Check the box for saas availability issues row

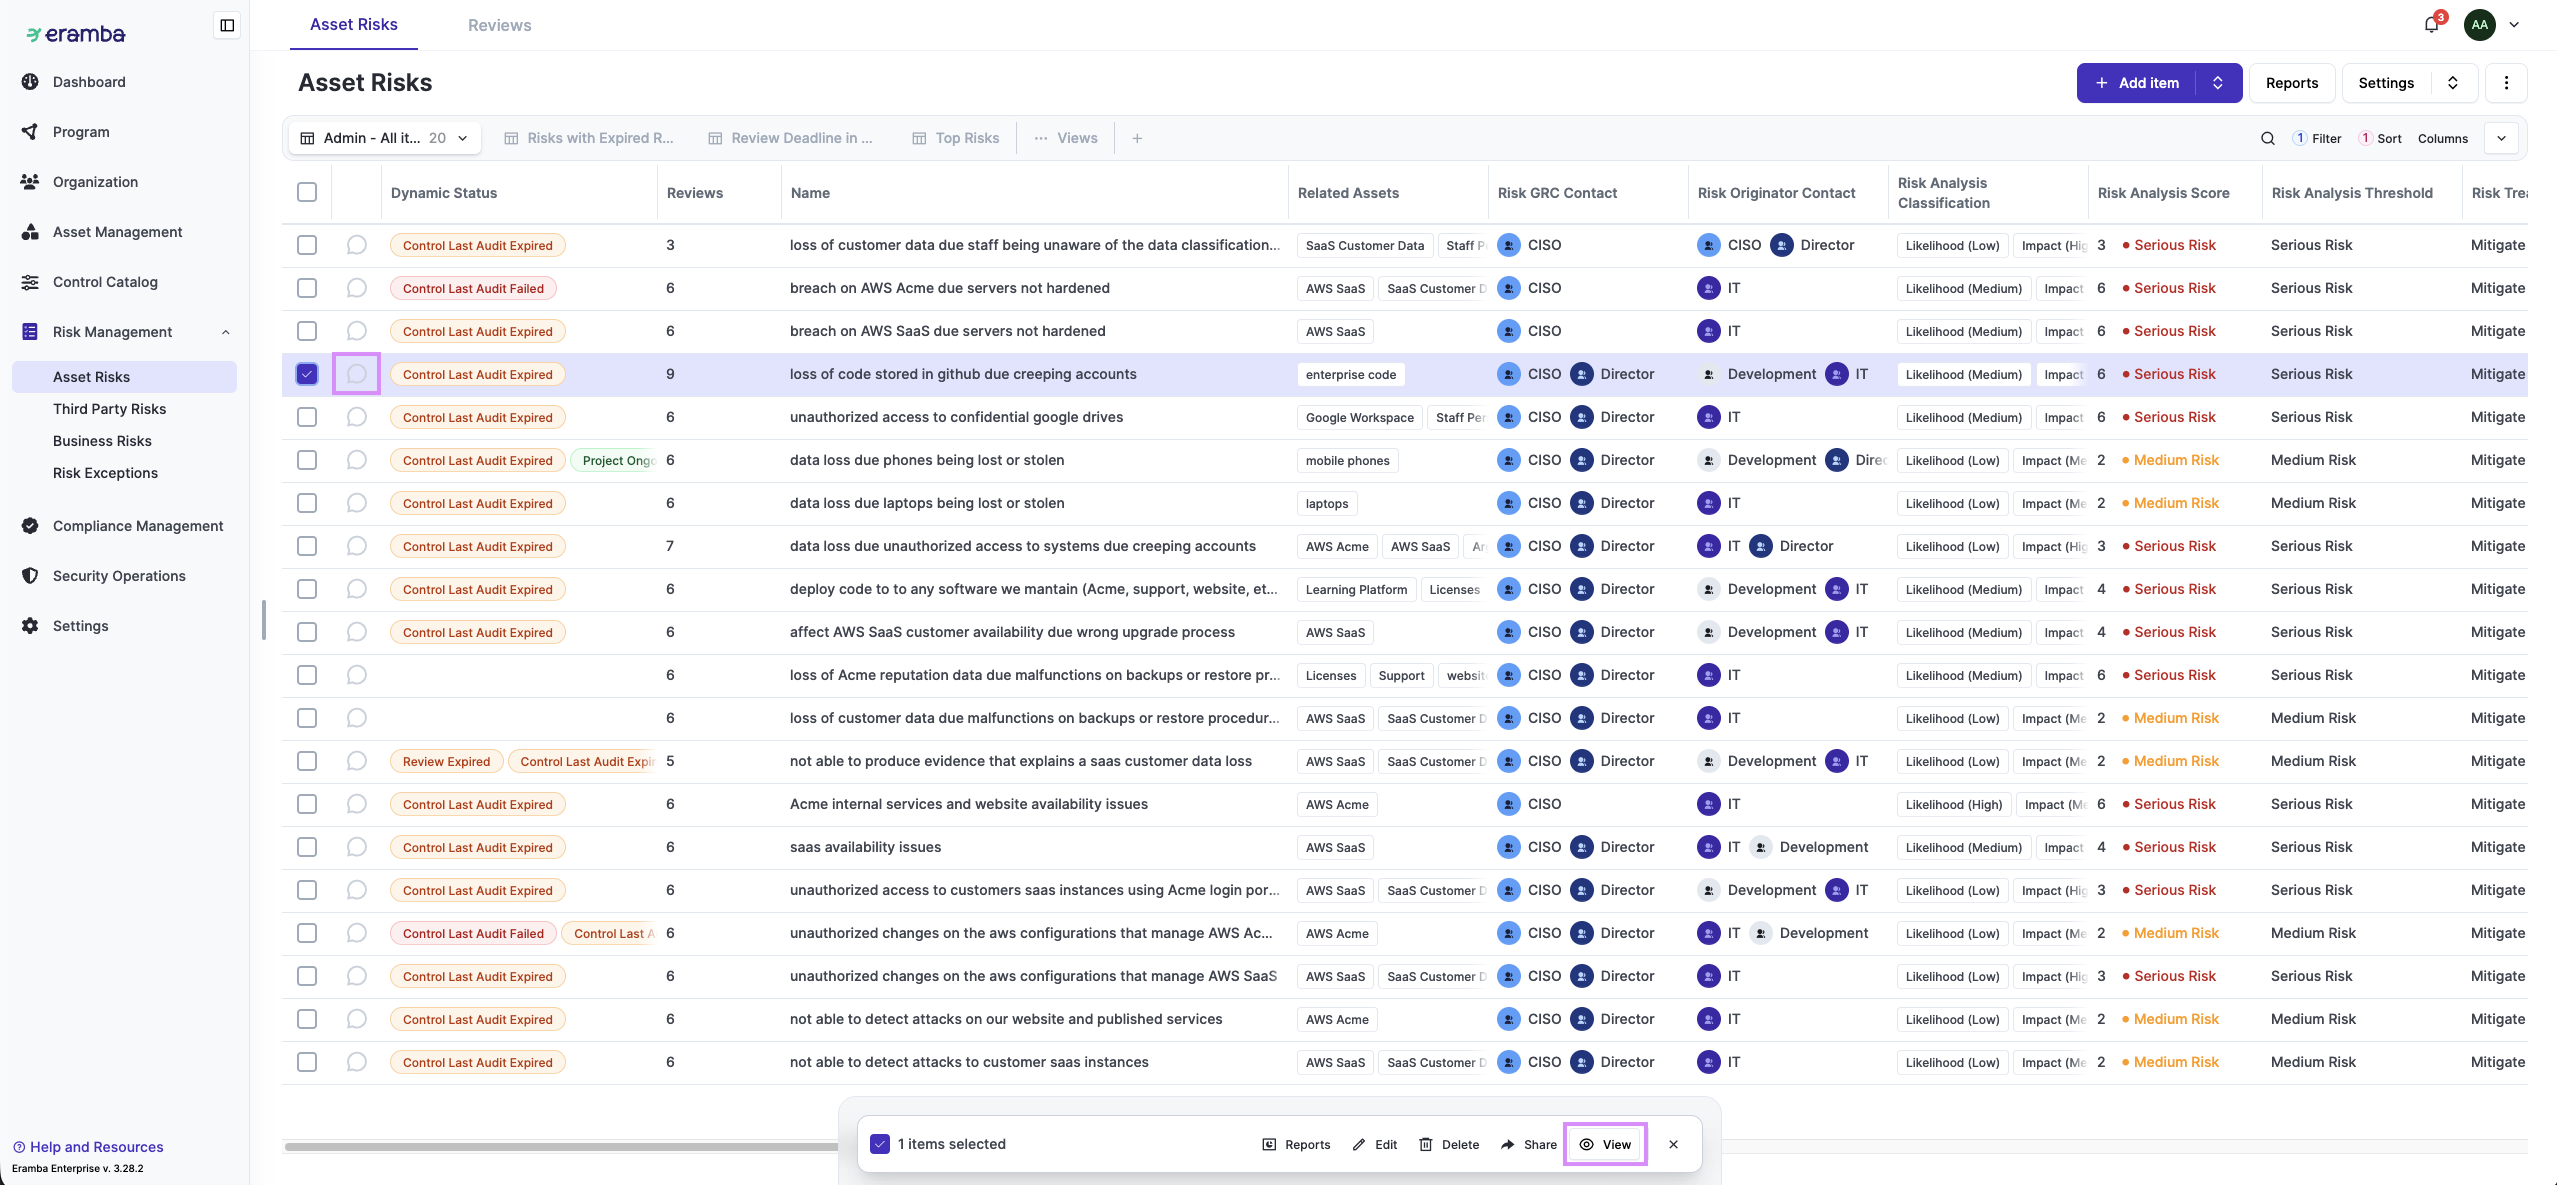(x=307, y=847)
